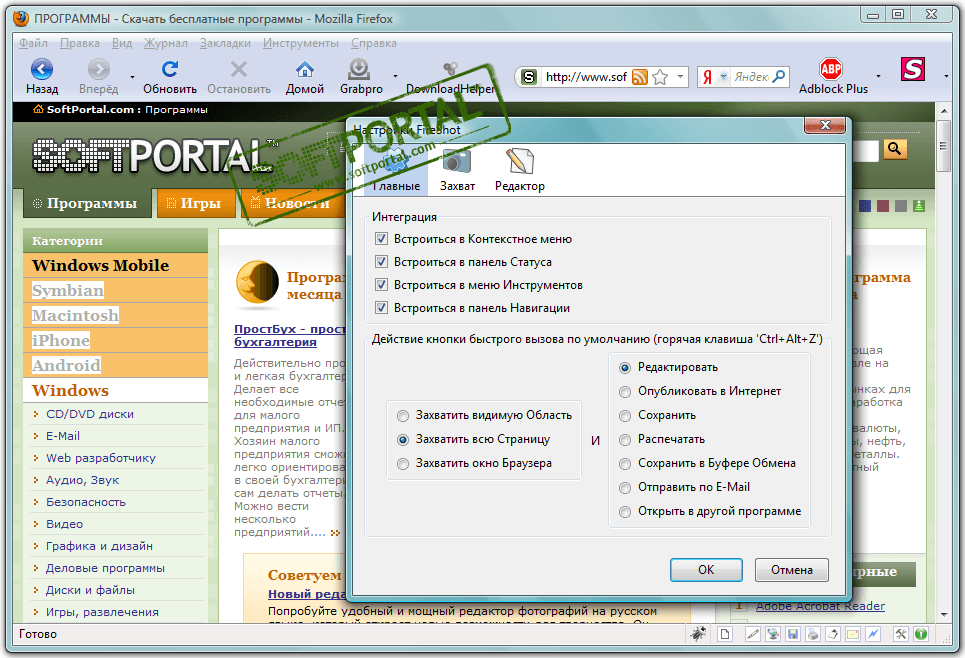Switch to the Захват settings tab
965x658 pixels.
coord(457,171)
